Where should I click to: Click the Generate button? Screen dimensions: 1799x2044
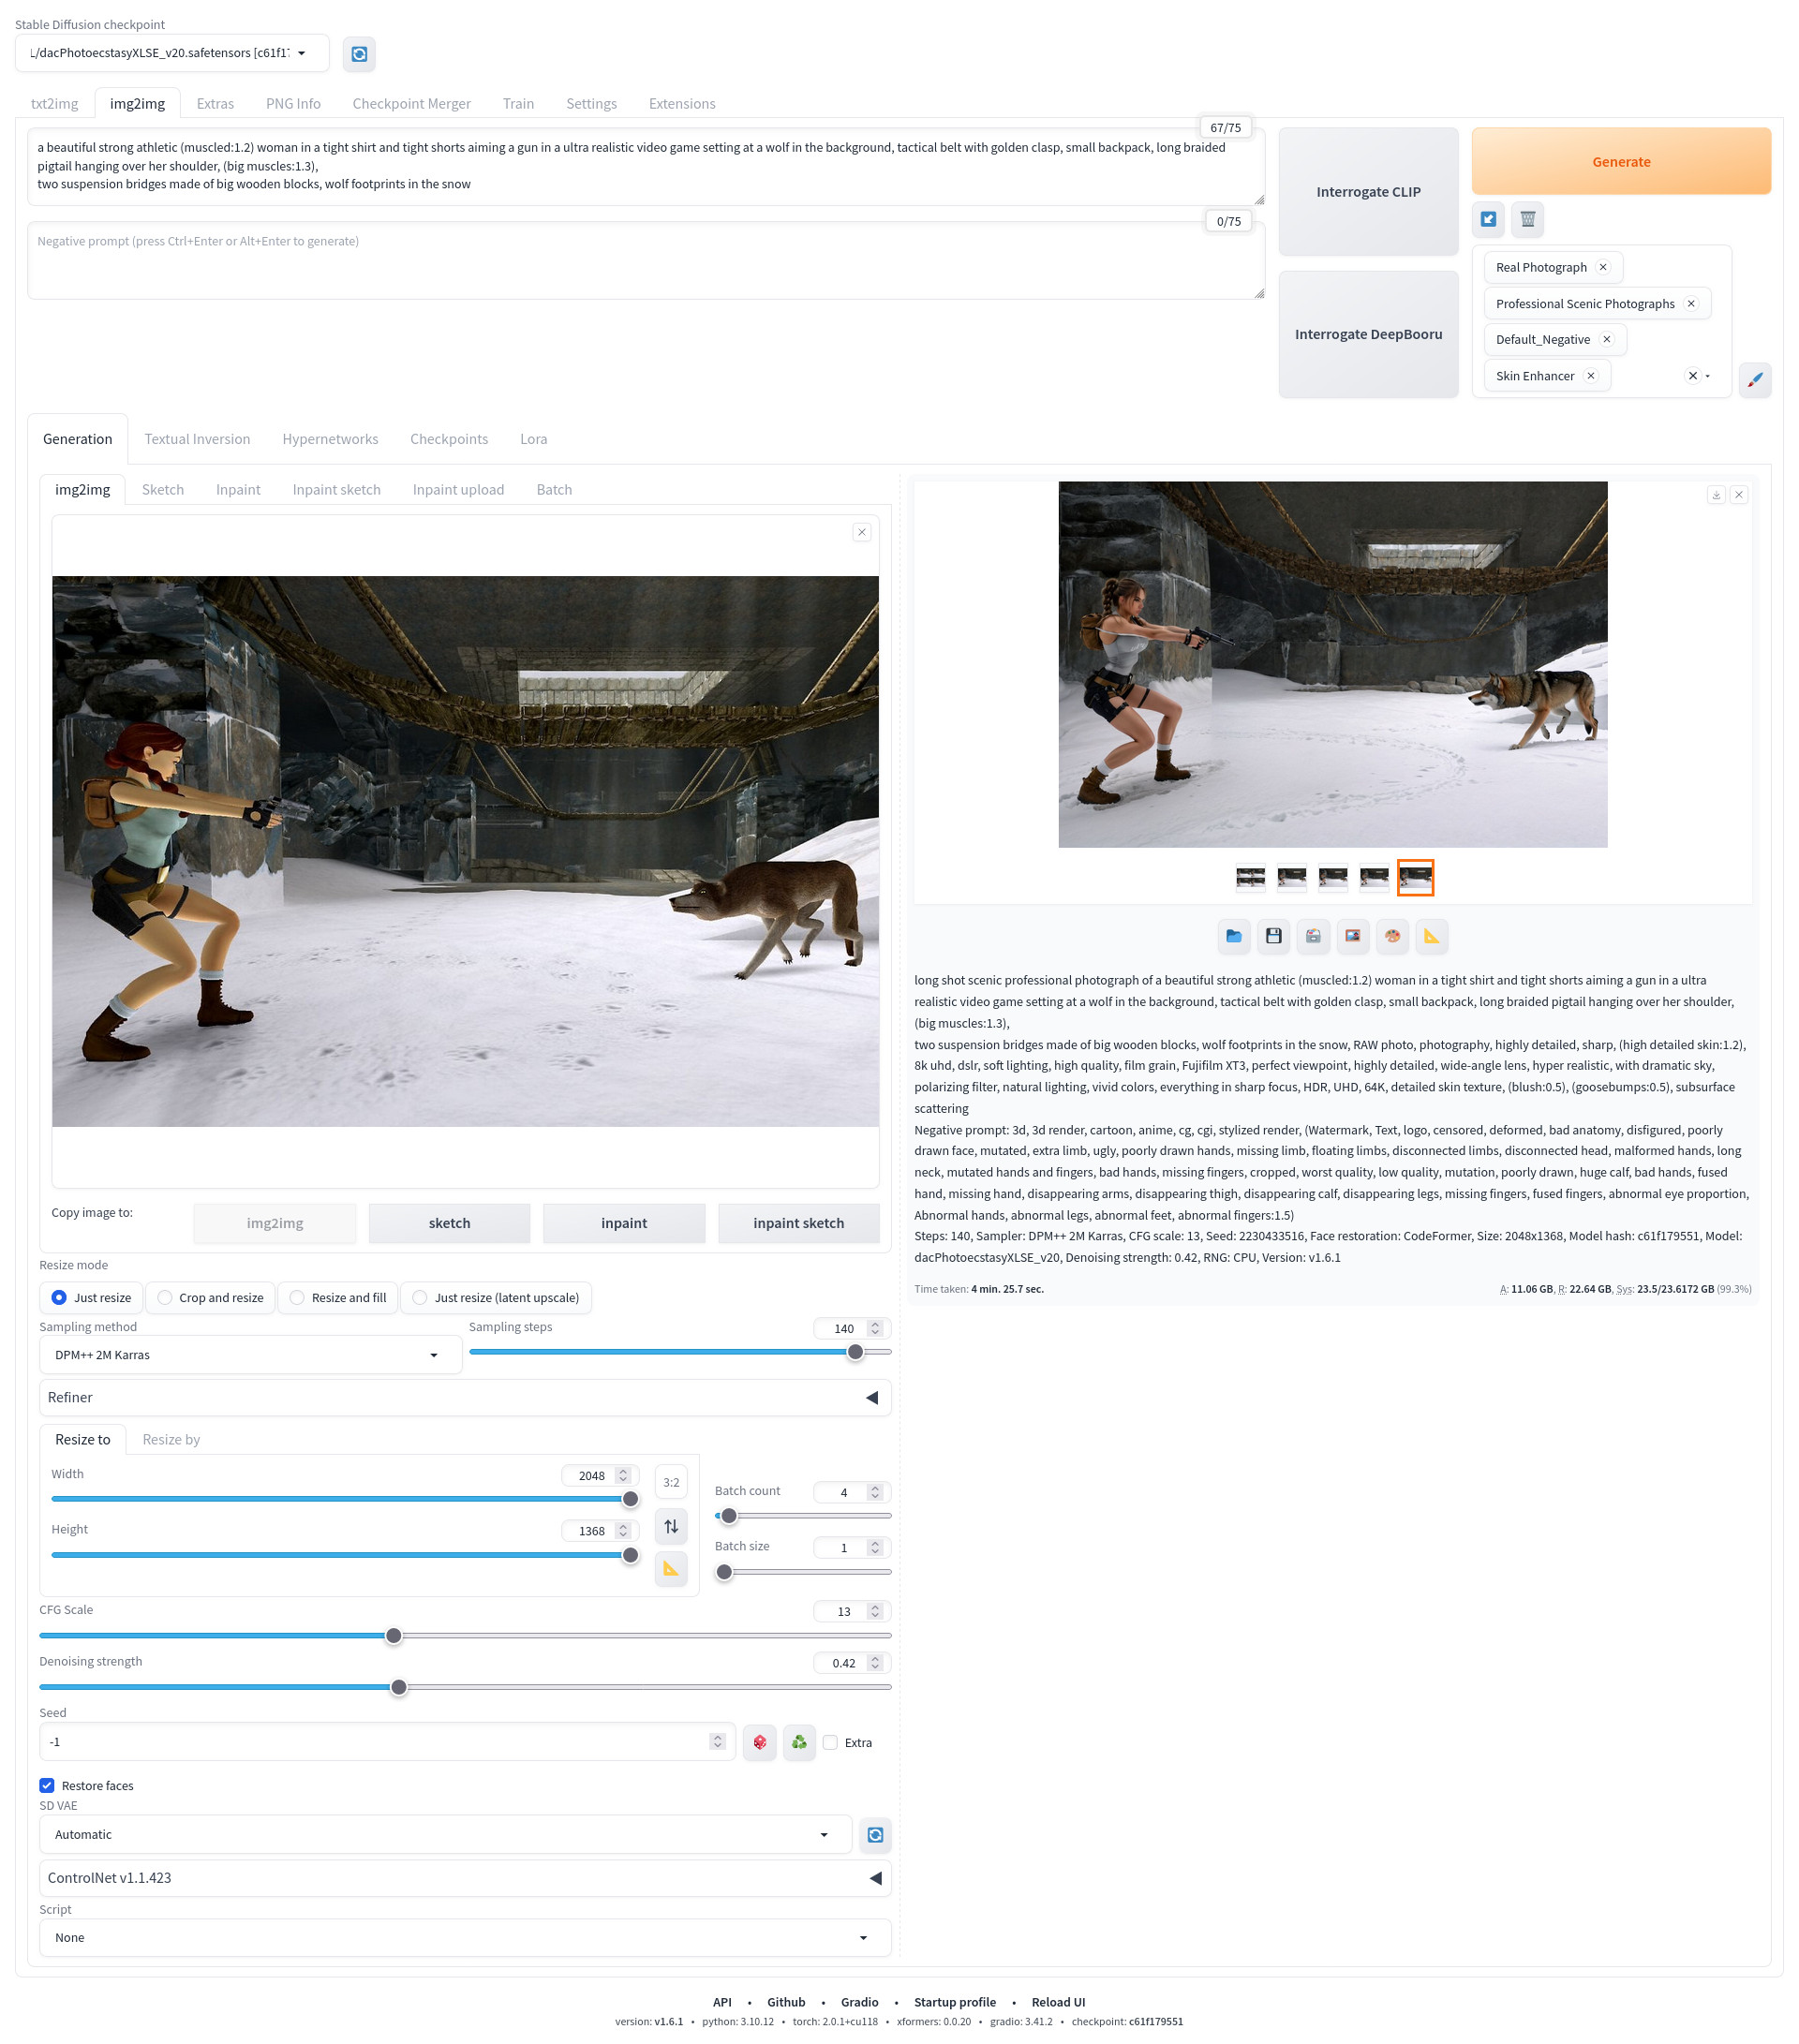pyautogui.click(x=1621, y=161)
